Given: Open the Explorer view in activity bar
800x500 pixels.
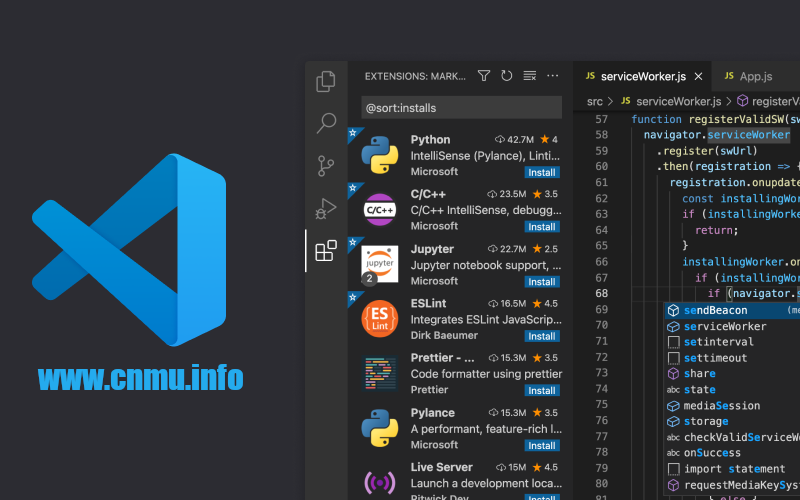Looking at the screenshot, I should tap(326, 82).
